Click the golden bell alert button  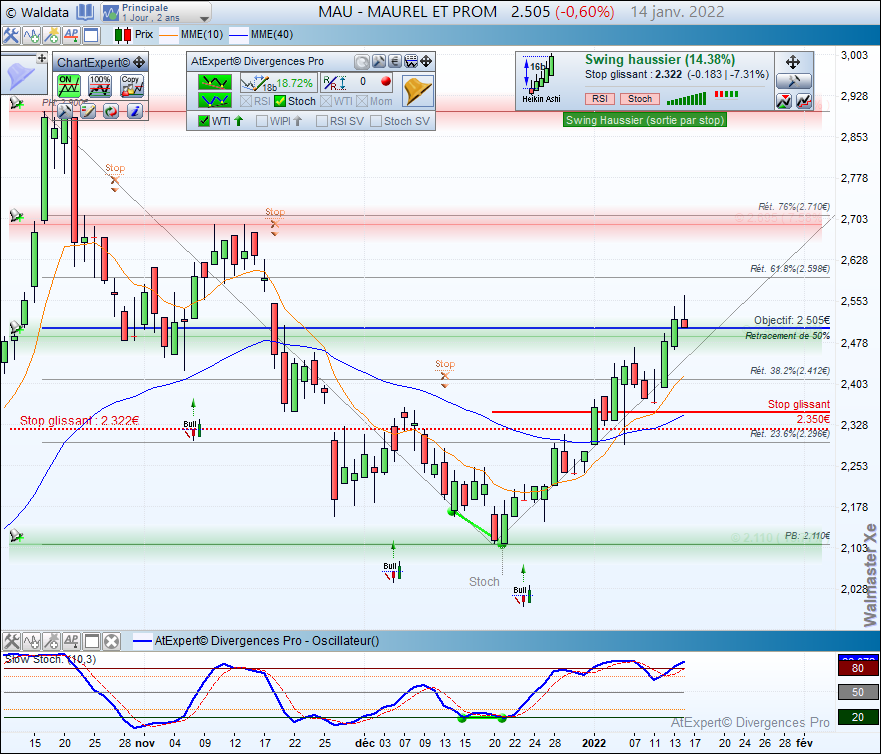418,91
